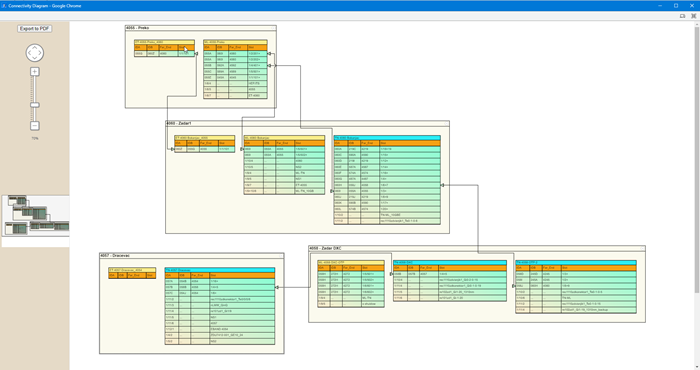This screenshot has height=370, width=700.
Task: Click the cyan title bar of the TN 4058 DXC table
Action: tap(450, 262)
